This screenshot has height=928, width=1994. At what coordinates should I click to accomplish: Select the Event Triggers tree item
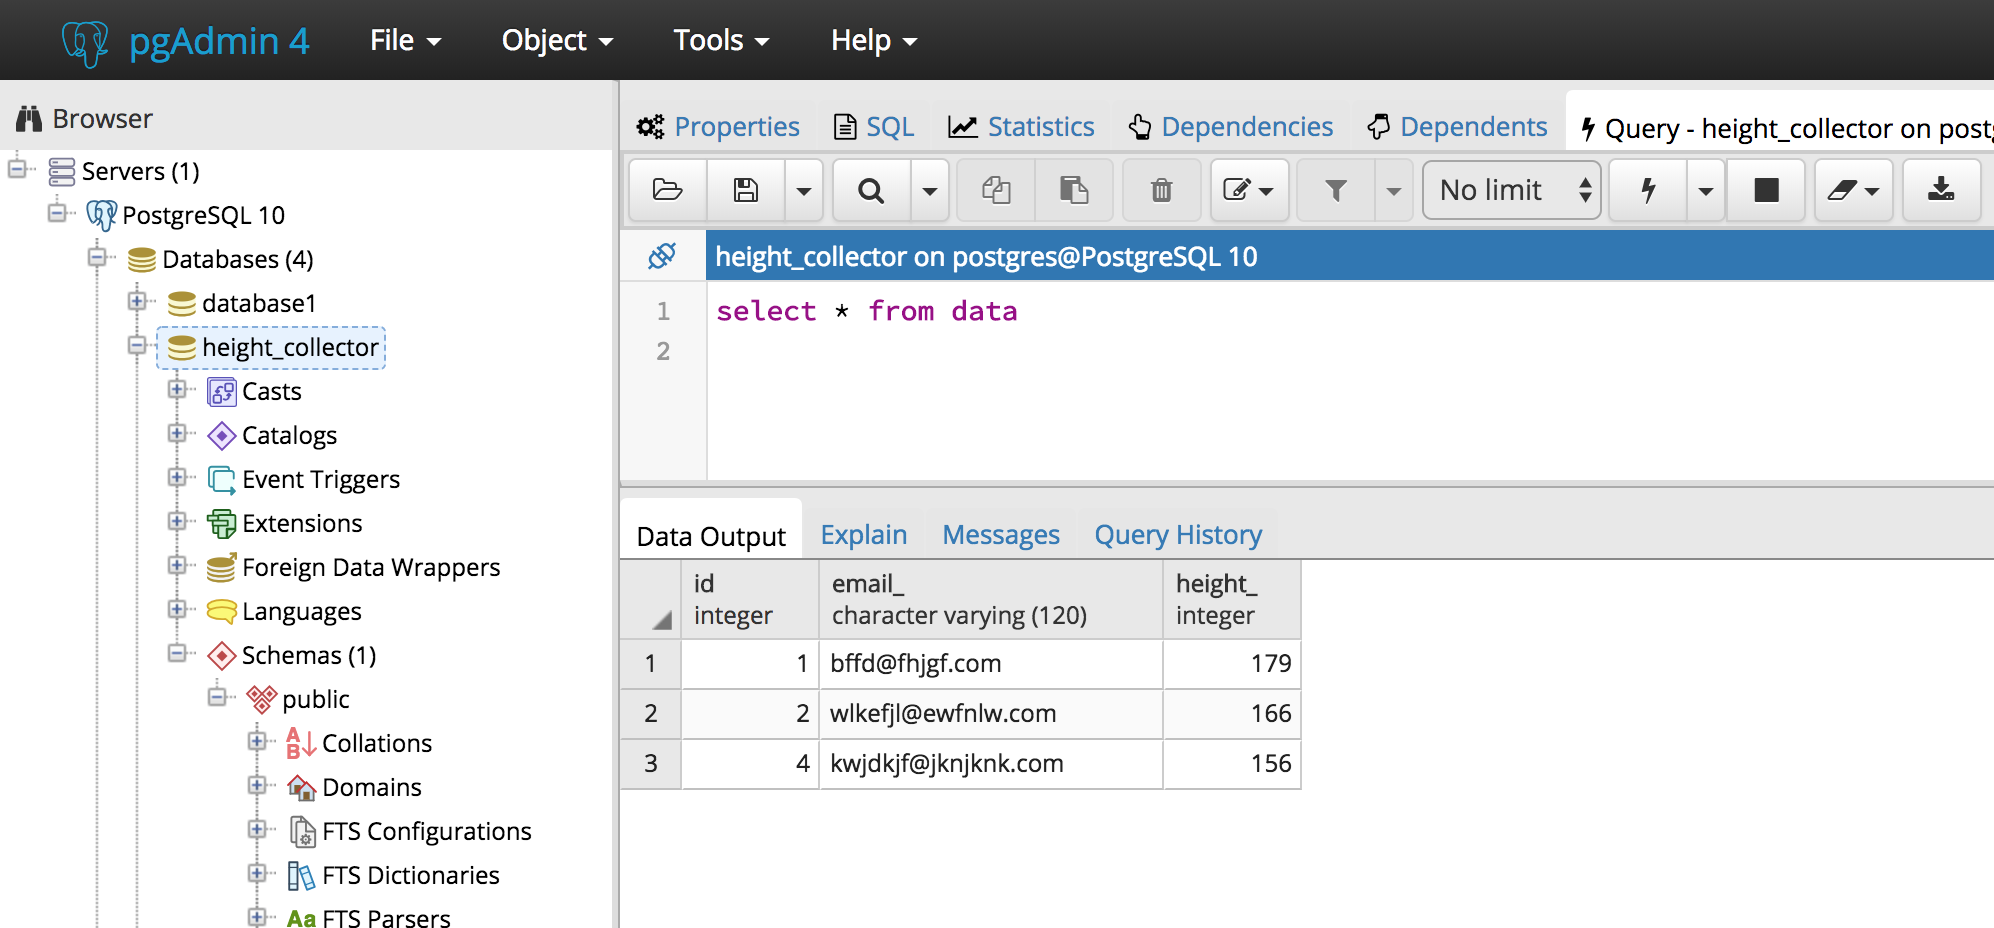pos(321,479)
